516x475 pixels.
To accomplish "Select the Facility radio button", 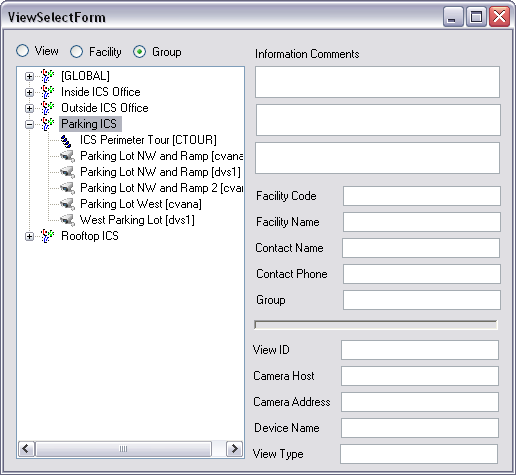I will click(76, 52).
